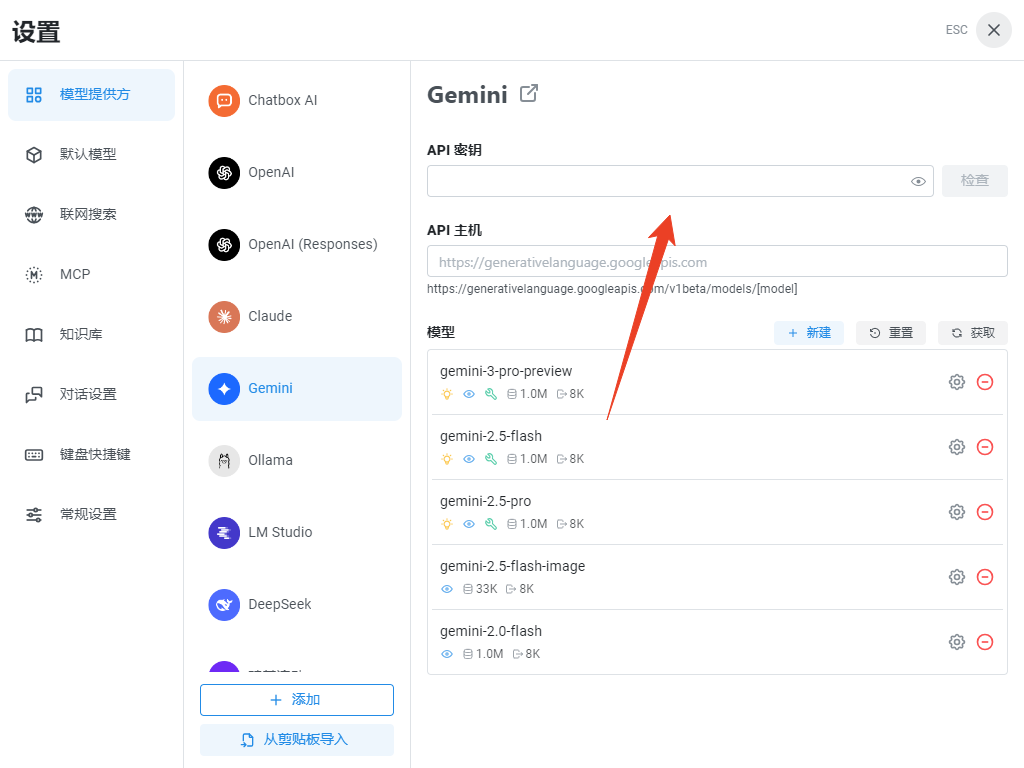Image resolution: width=1024 pixels, height=768 pixels.
Task: Open settings gear for gemini-2.0-flash
Action: (957, 642)
